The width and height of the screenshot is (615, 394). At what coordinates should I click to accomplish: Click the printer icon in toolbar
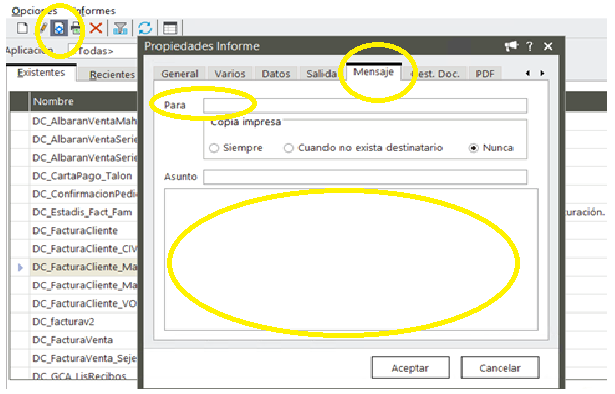[76, 28]
